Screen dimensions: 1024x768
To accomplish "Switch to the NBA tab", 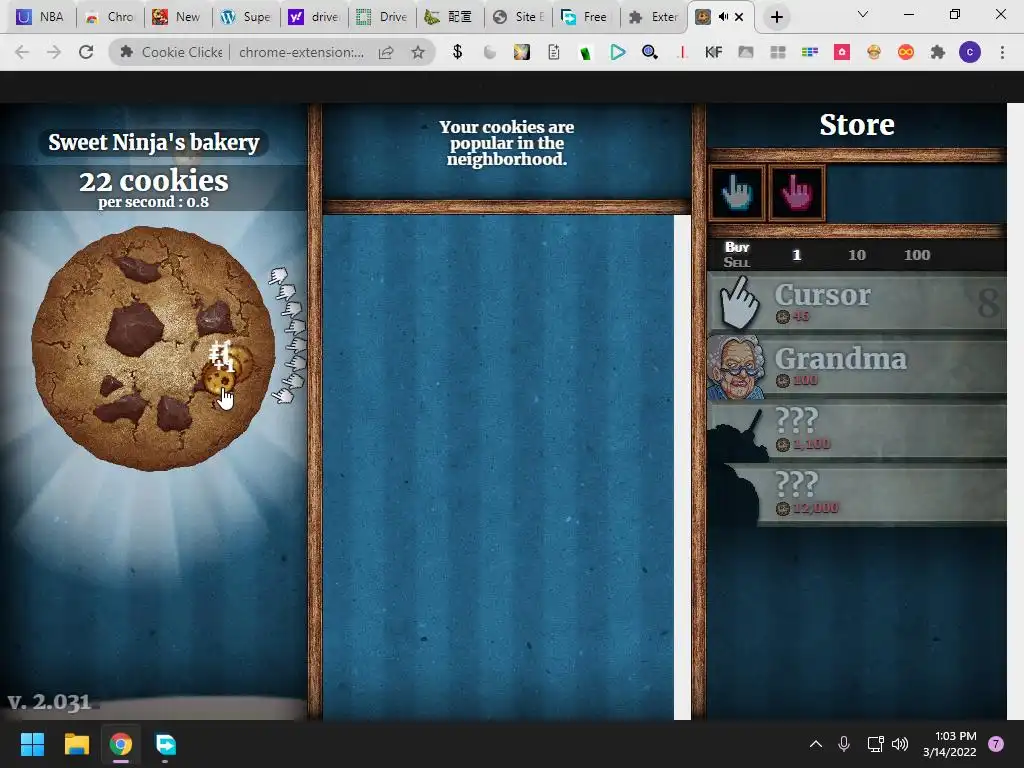I will 42,17.
